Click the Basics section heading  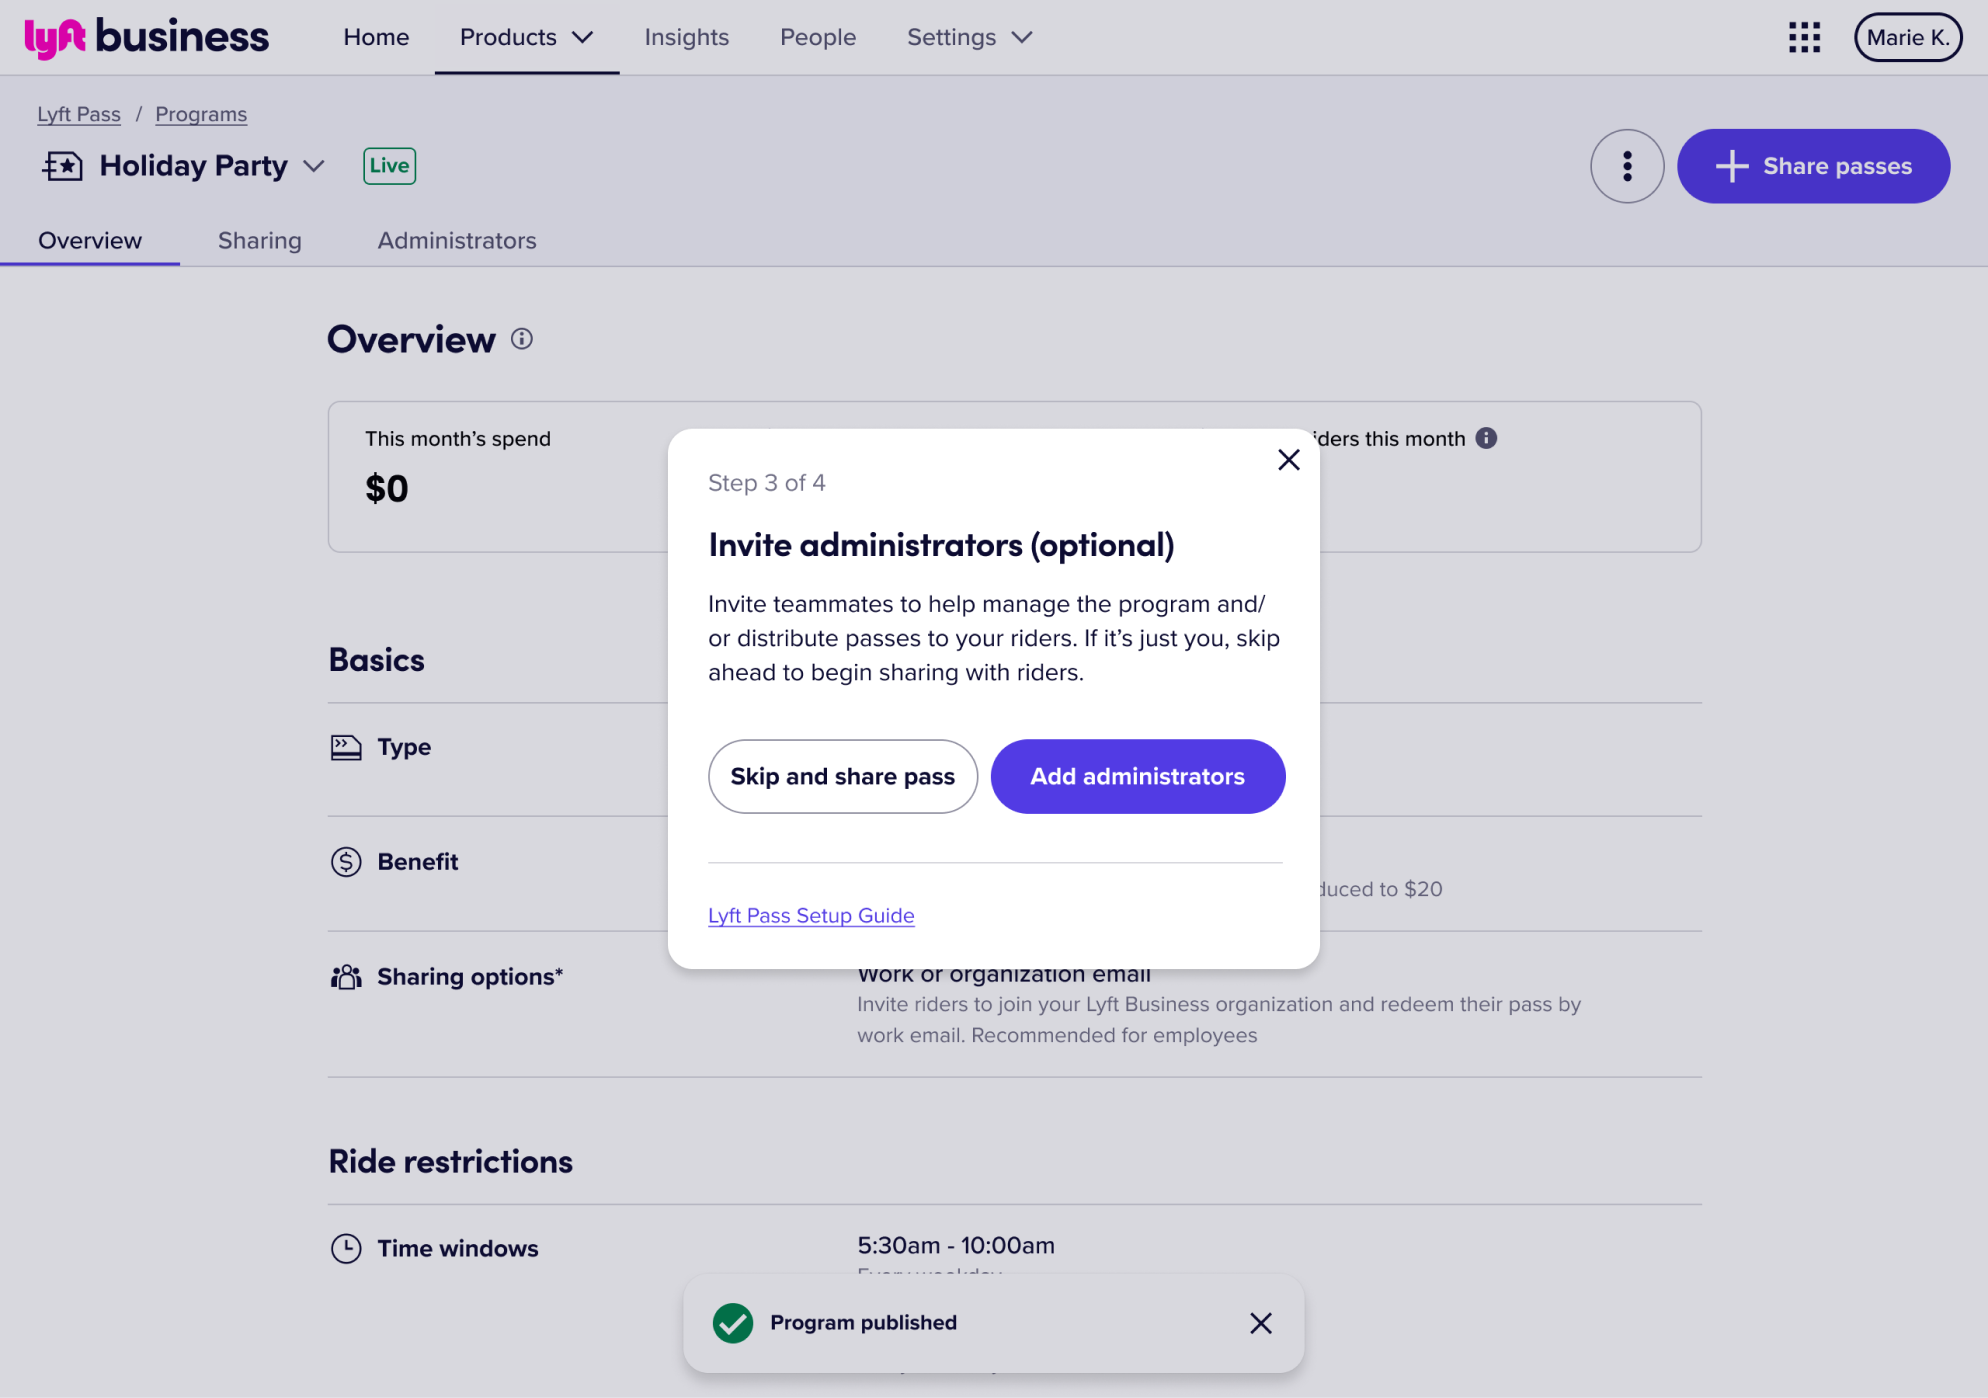(377, 660)
